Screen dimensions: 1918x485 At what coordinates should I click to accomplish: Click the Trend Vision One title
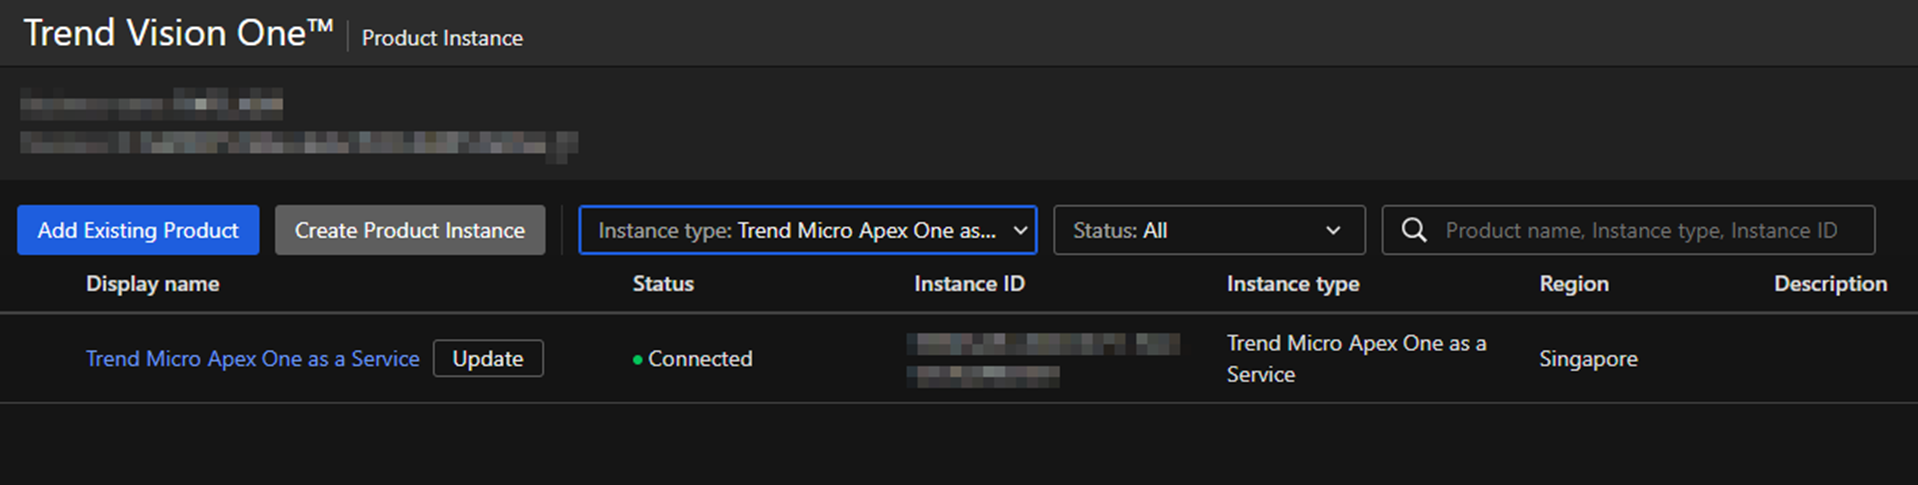(x=178, y=34)
